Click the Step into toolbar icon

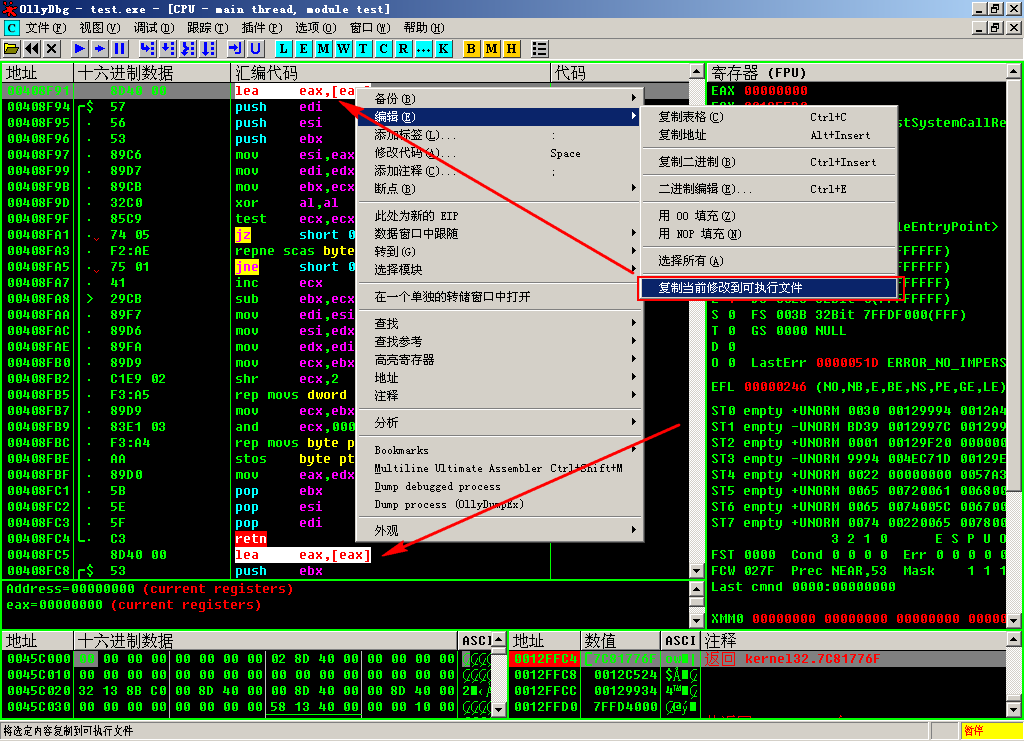148,48
